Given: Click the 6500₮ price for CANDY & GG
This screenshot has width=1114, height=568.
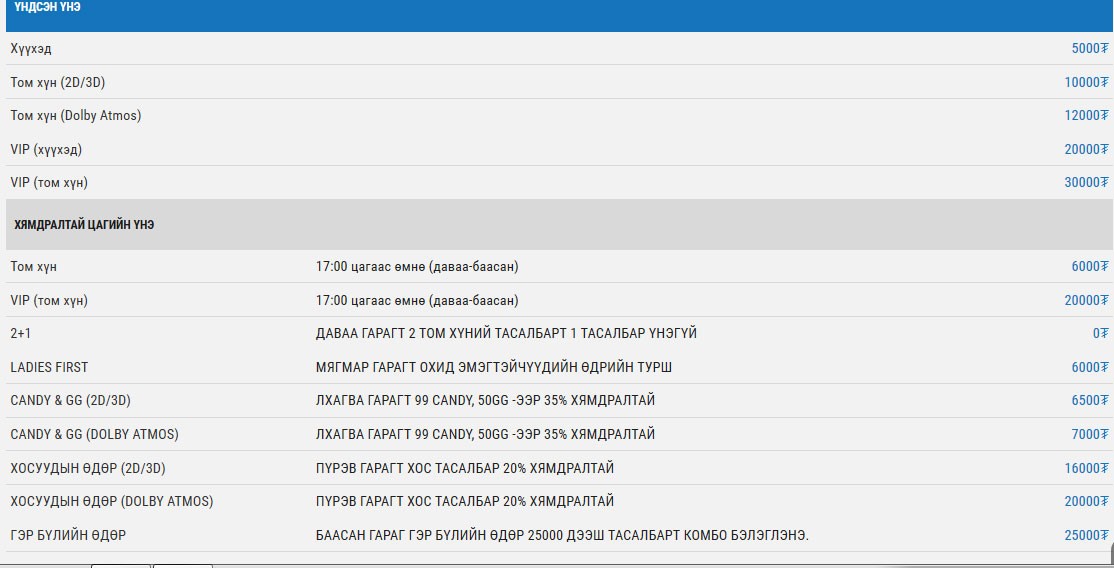Looking at the screenshot, I should 1089,401.
